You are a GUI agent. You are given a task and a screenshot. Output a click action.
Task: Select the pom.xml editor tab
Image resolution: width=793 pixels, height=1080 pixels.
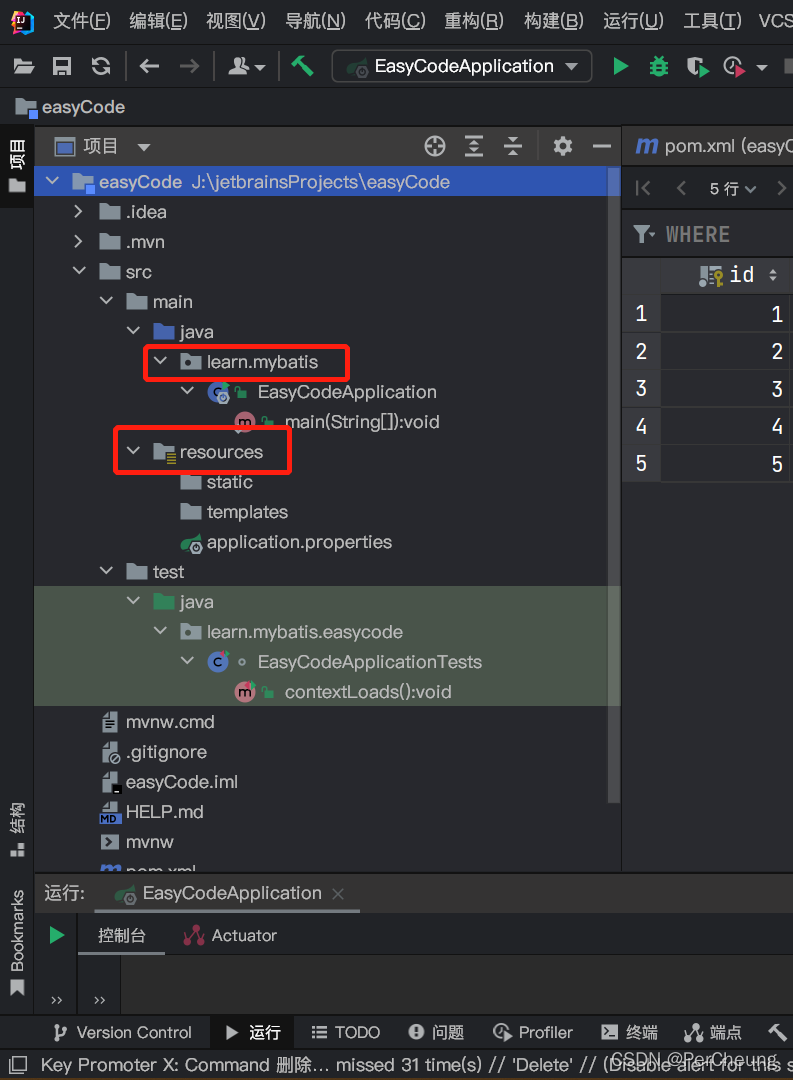click(709, 146)
